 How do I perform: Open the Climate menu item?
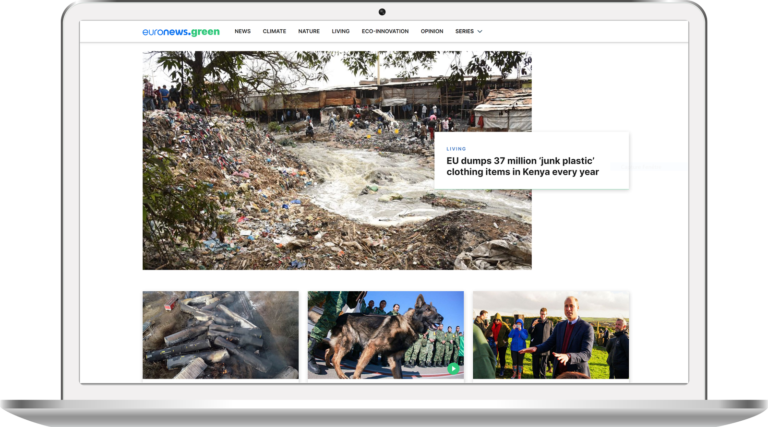tap(274, 31)
